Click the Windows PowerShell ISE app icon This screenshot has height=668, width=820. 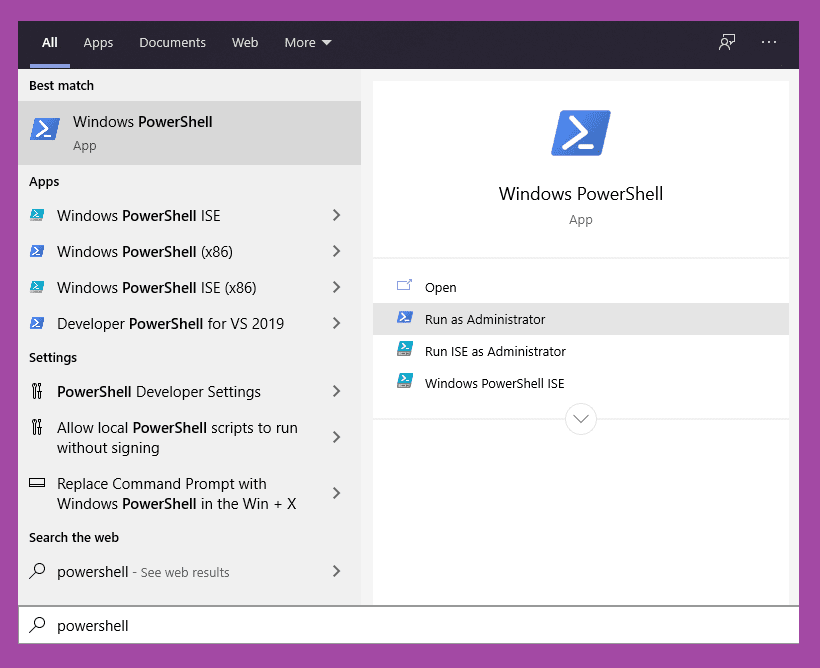pyautogui.click(x=37, y=215)
